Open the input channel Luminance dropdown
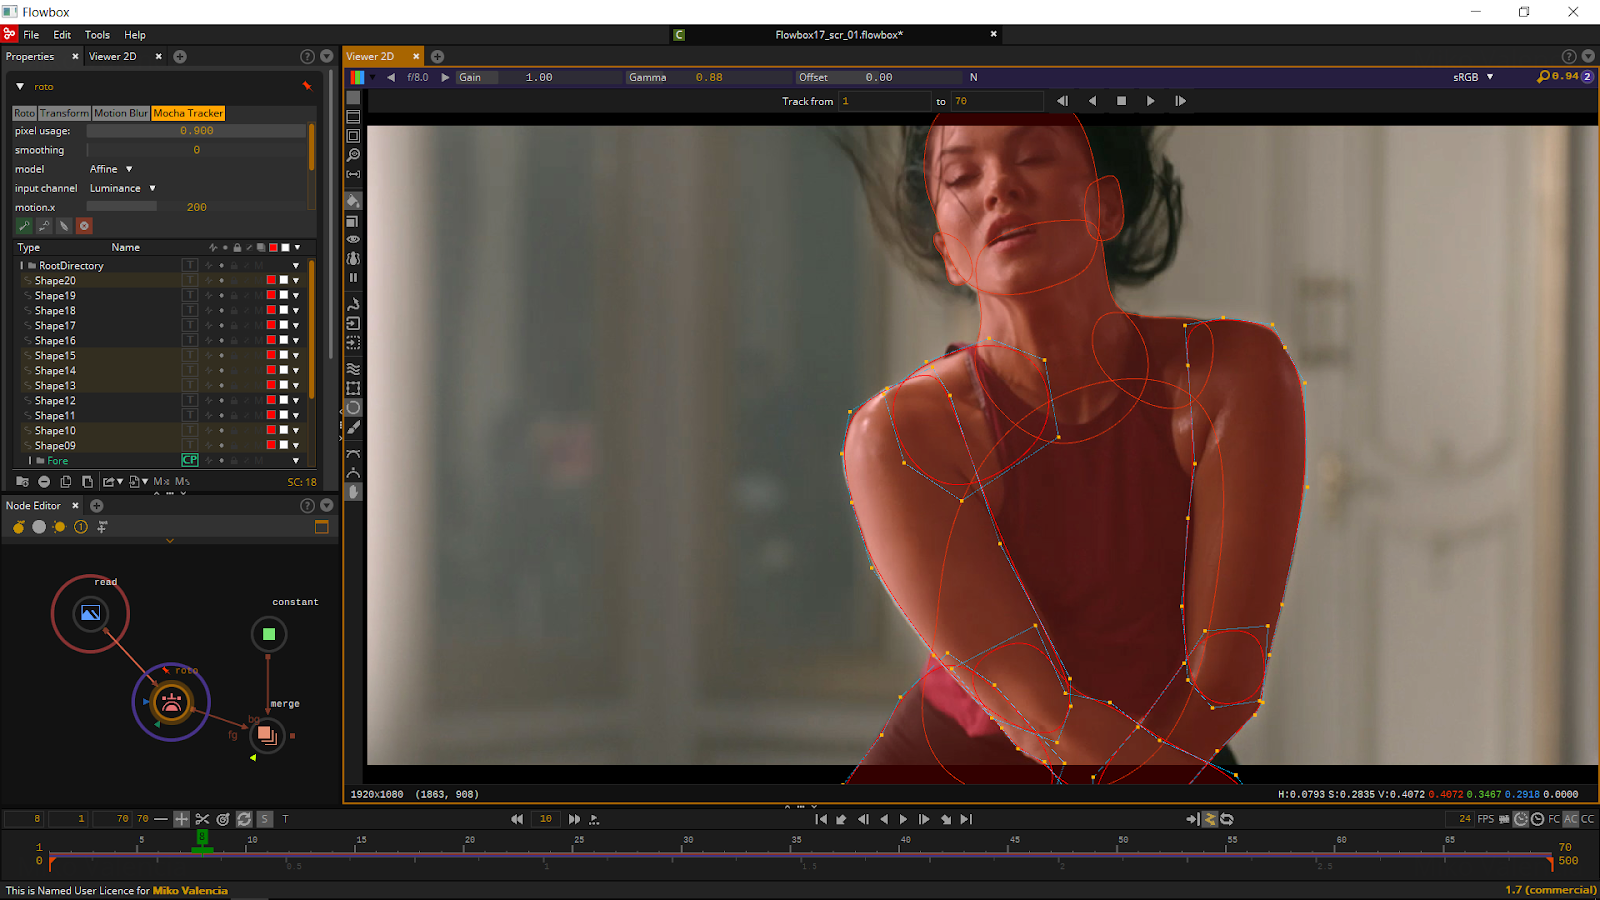 pos(123,188)
